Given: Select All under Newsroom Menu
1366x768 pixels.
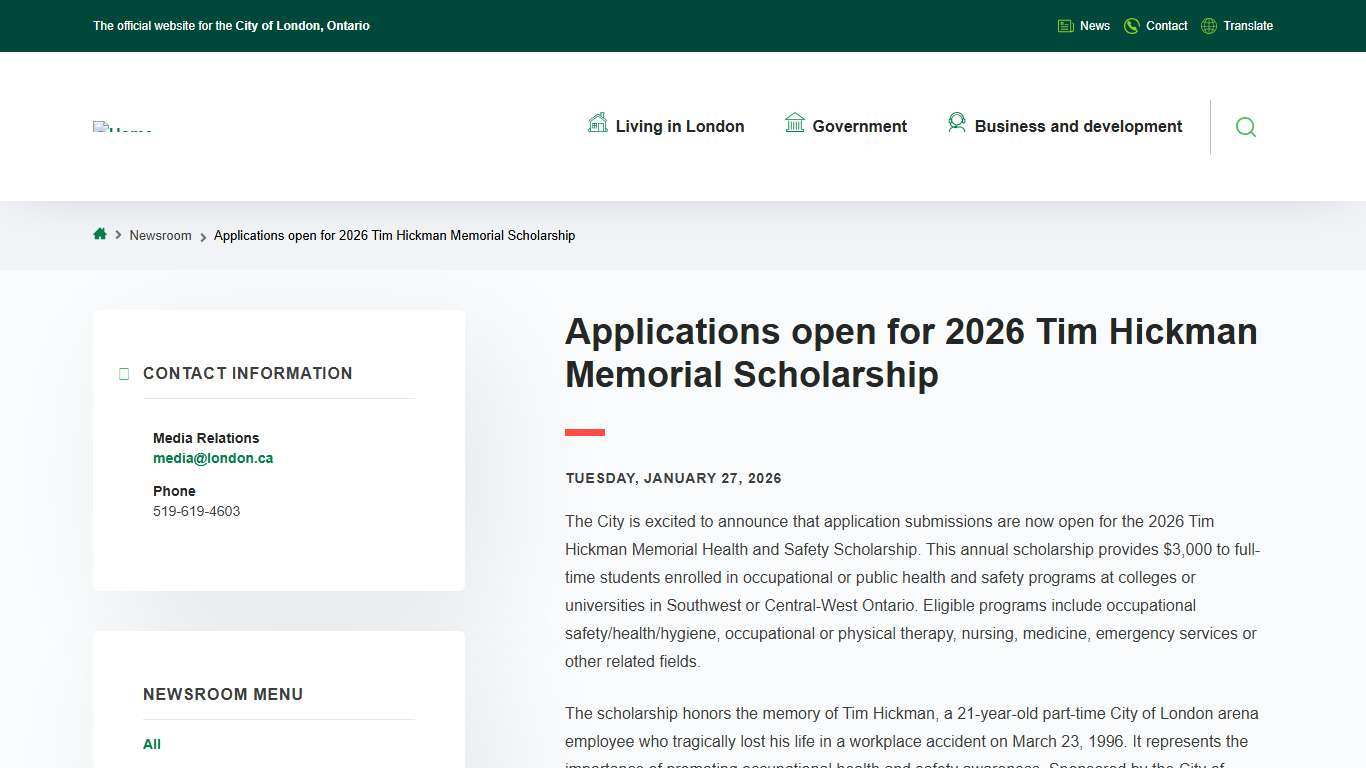Looking at the screenshot, I should [x=151, y=744].
